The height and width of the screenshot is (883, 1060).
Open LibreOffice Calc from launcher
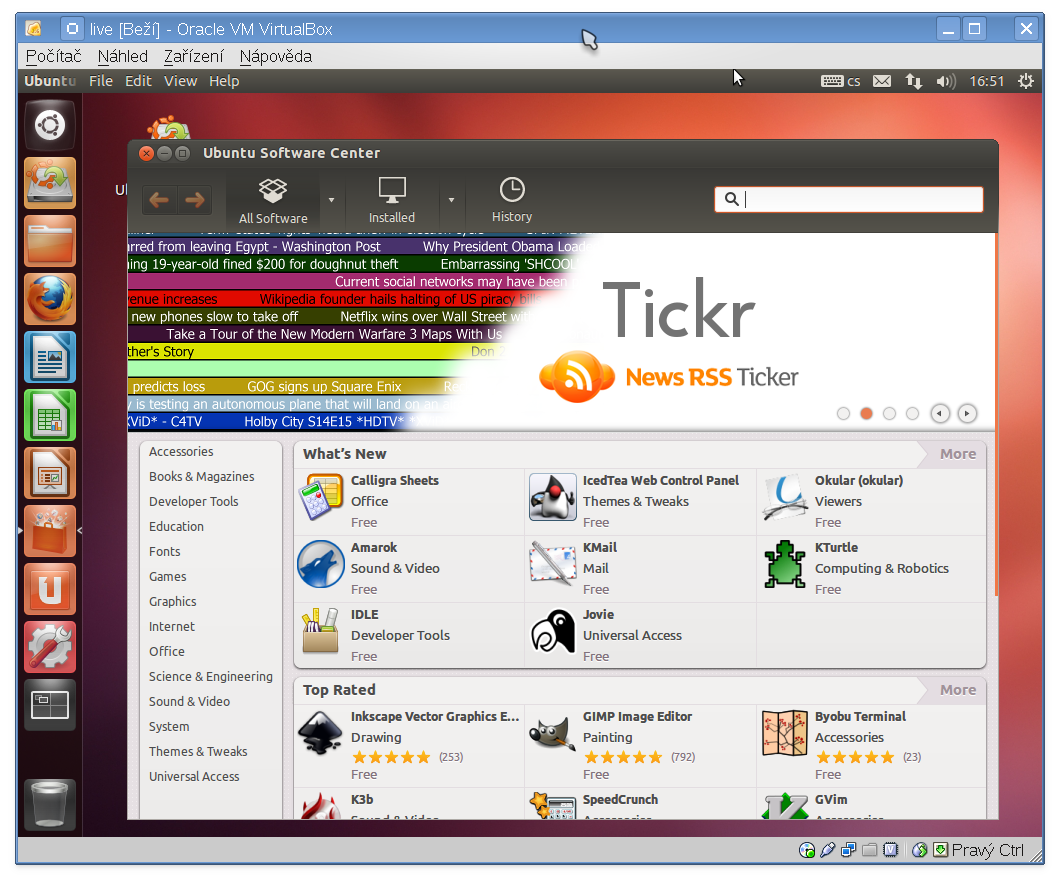click(x=50, y=415)
